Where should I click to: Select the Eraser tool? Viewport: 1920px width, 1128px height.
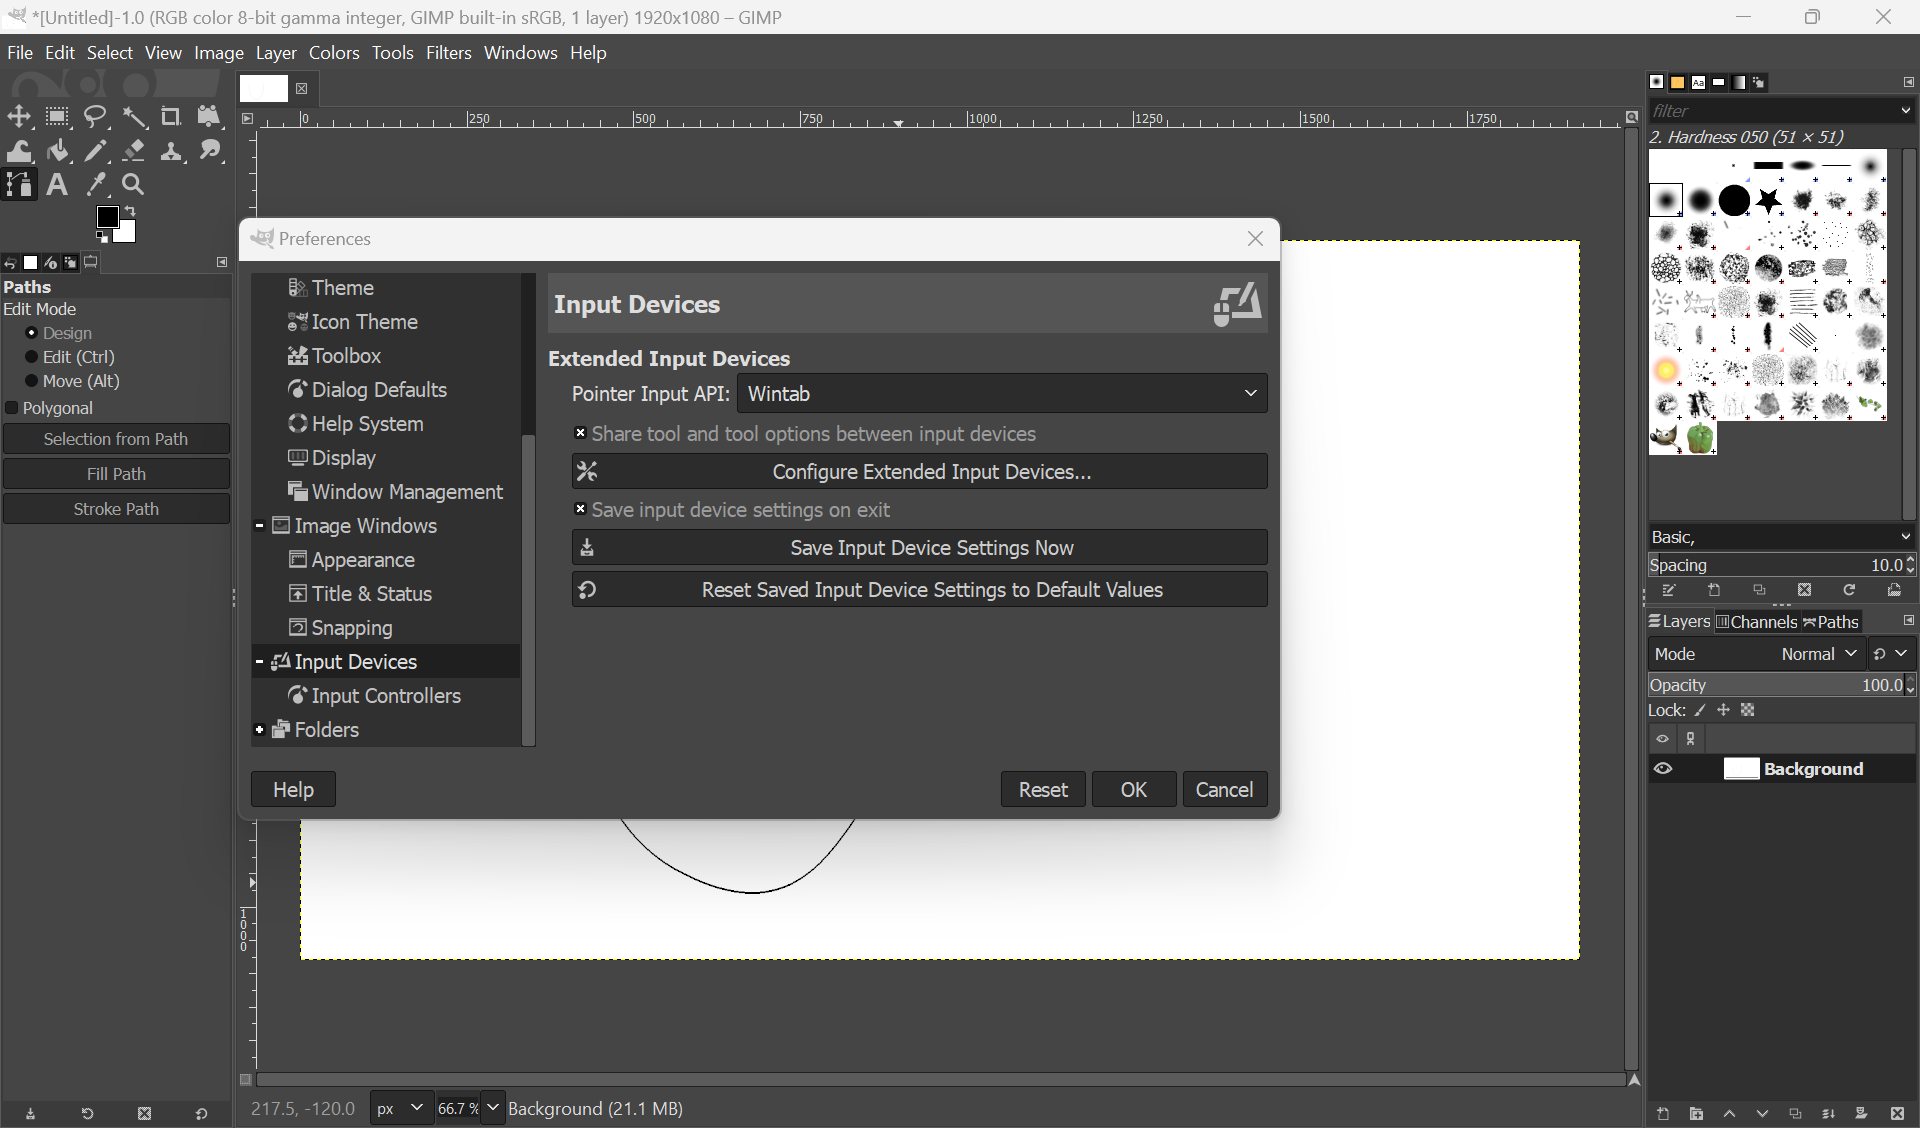[x=134, y=151]
